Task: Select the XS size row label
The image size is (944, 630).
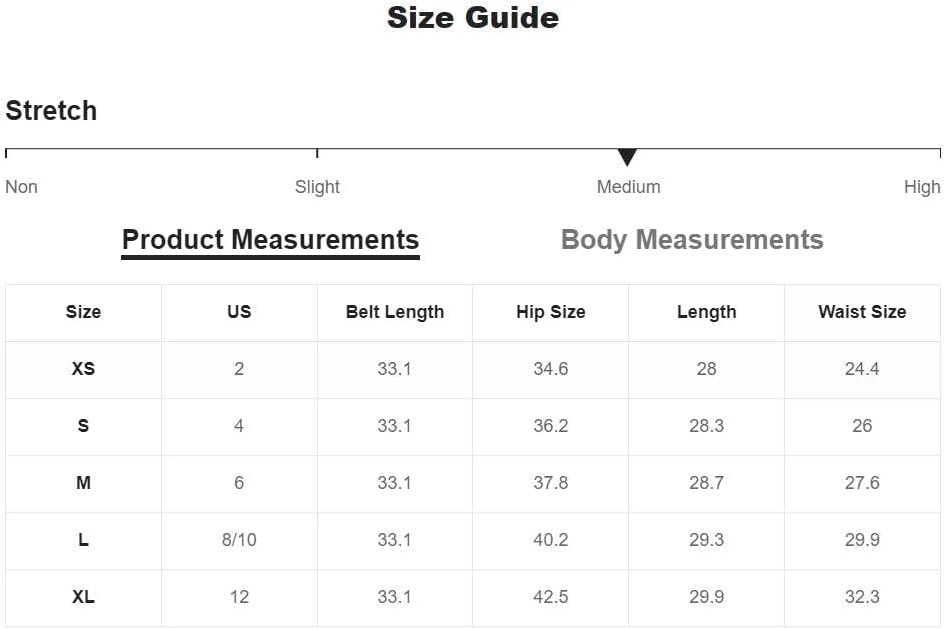Action: (83, 369)
